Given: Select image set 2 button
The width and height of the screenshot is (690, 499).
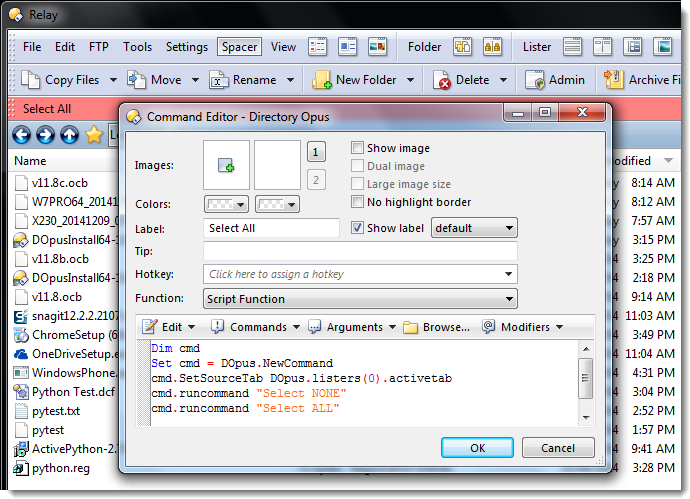Looking at the screenshot, I should (316, 180).
